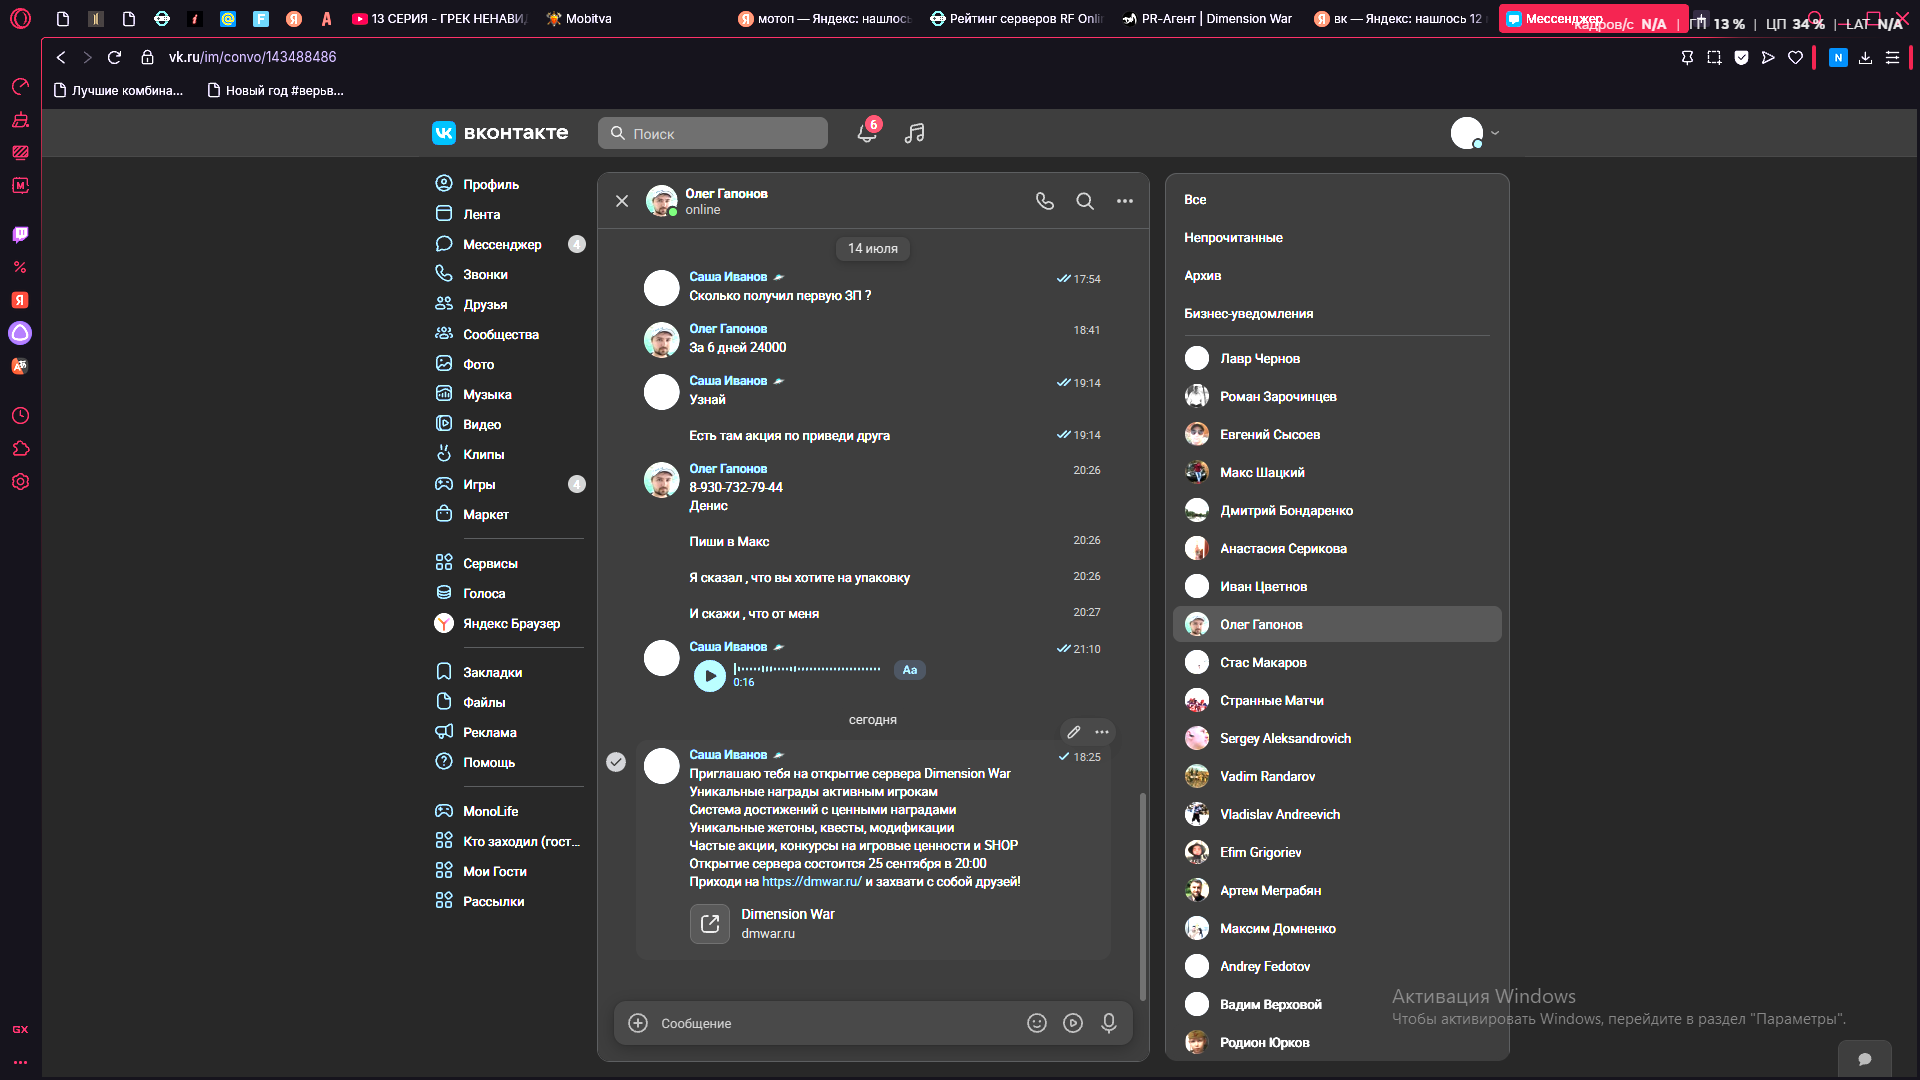1920x1080 pixels.
Task: Start a call with Олег Гапонов
Action: click(1045, 201)
